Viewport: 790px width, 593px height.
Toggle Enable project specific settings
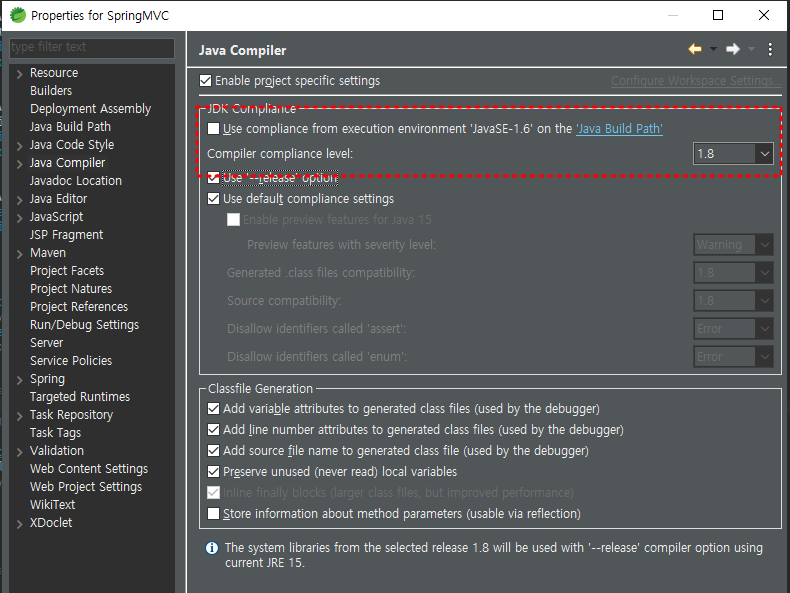(206, 81)
